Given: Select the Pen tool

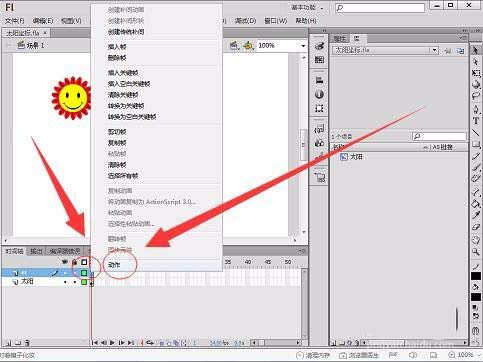Looking at the screenshot, I should pos(476,109).
